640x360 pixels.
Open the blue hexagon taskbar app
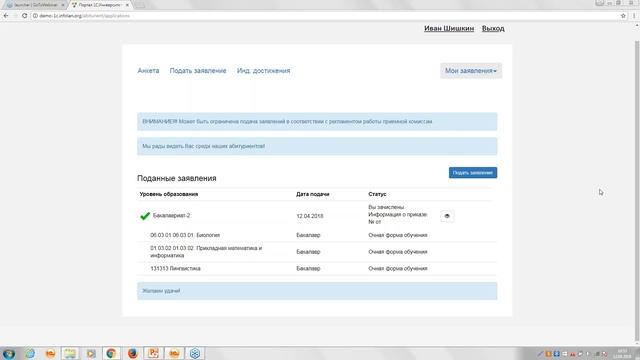[195, 353]
